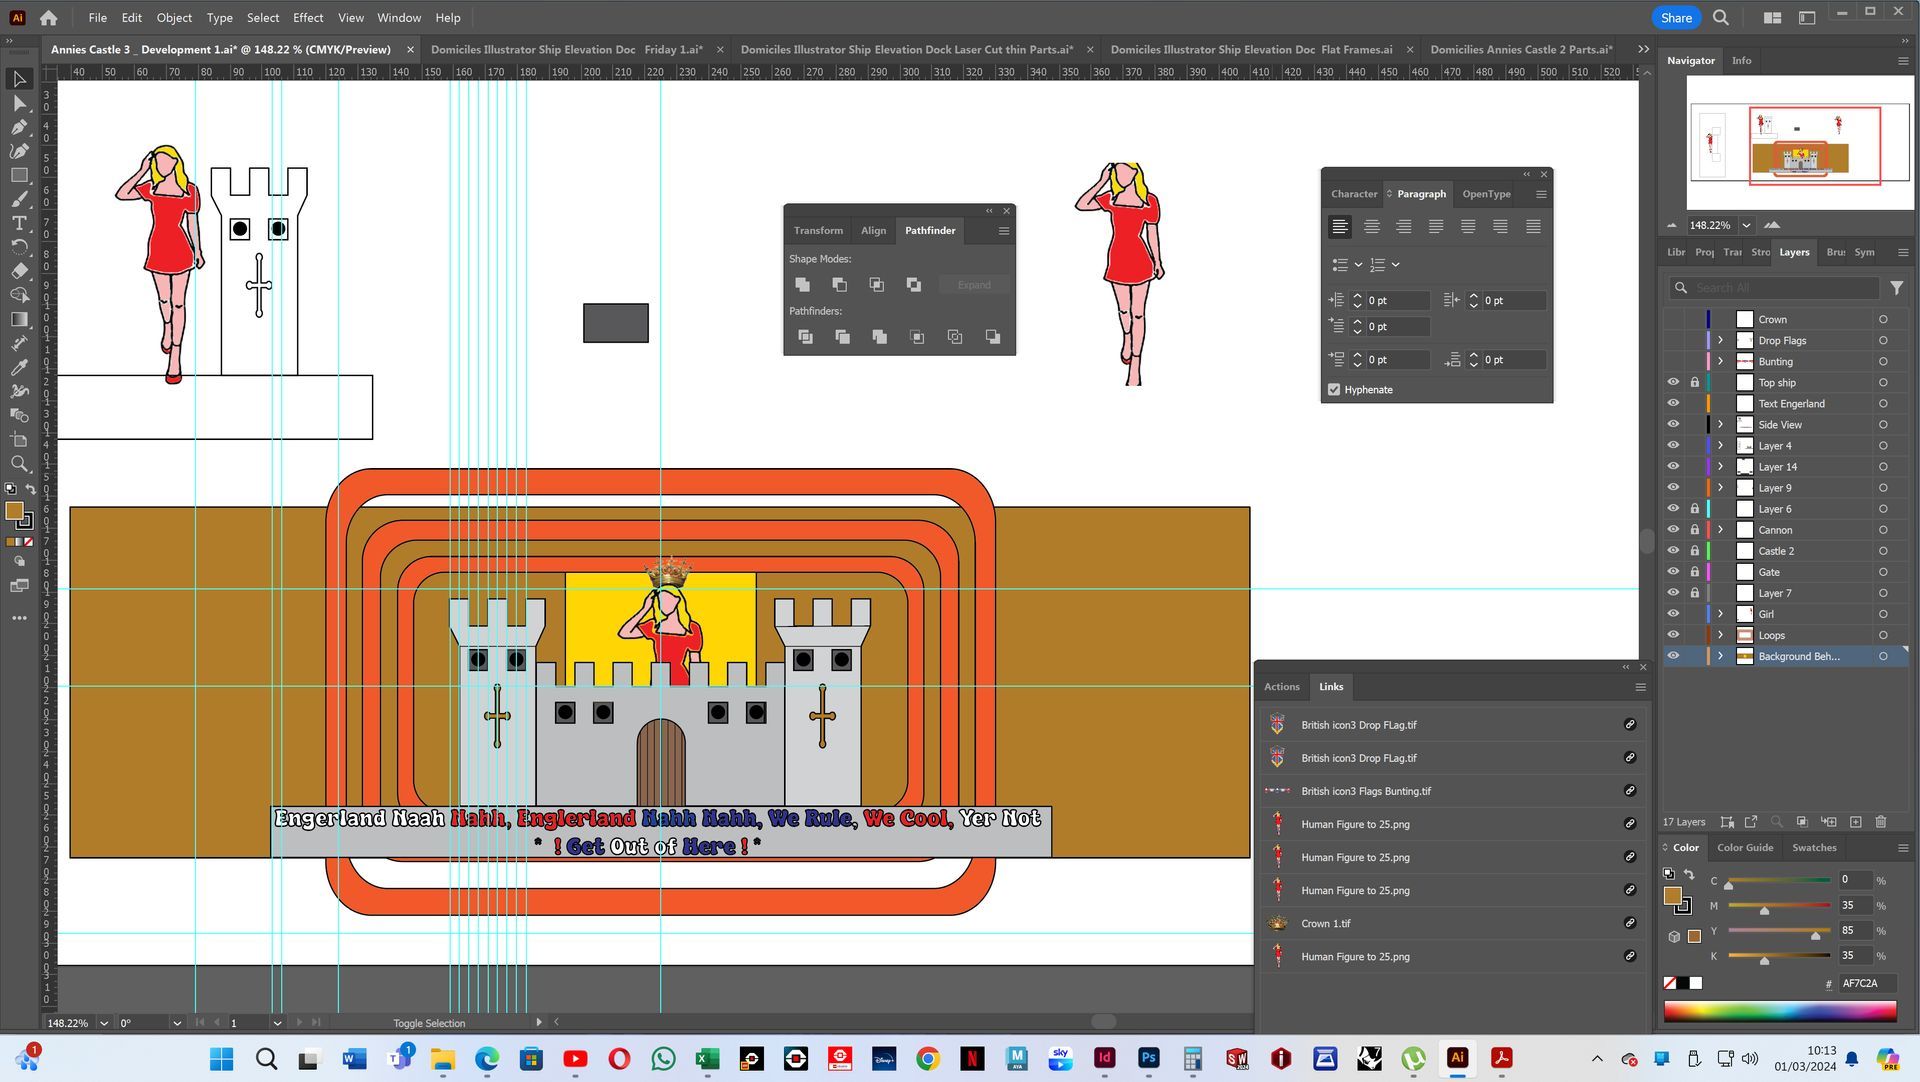This screenshot has width=1920, height=1082.
Task: Click the color spectrum bar
Action: [x=1779, y=1012]
